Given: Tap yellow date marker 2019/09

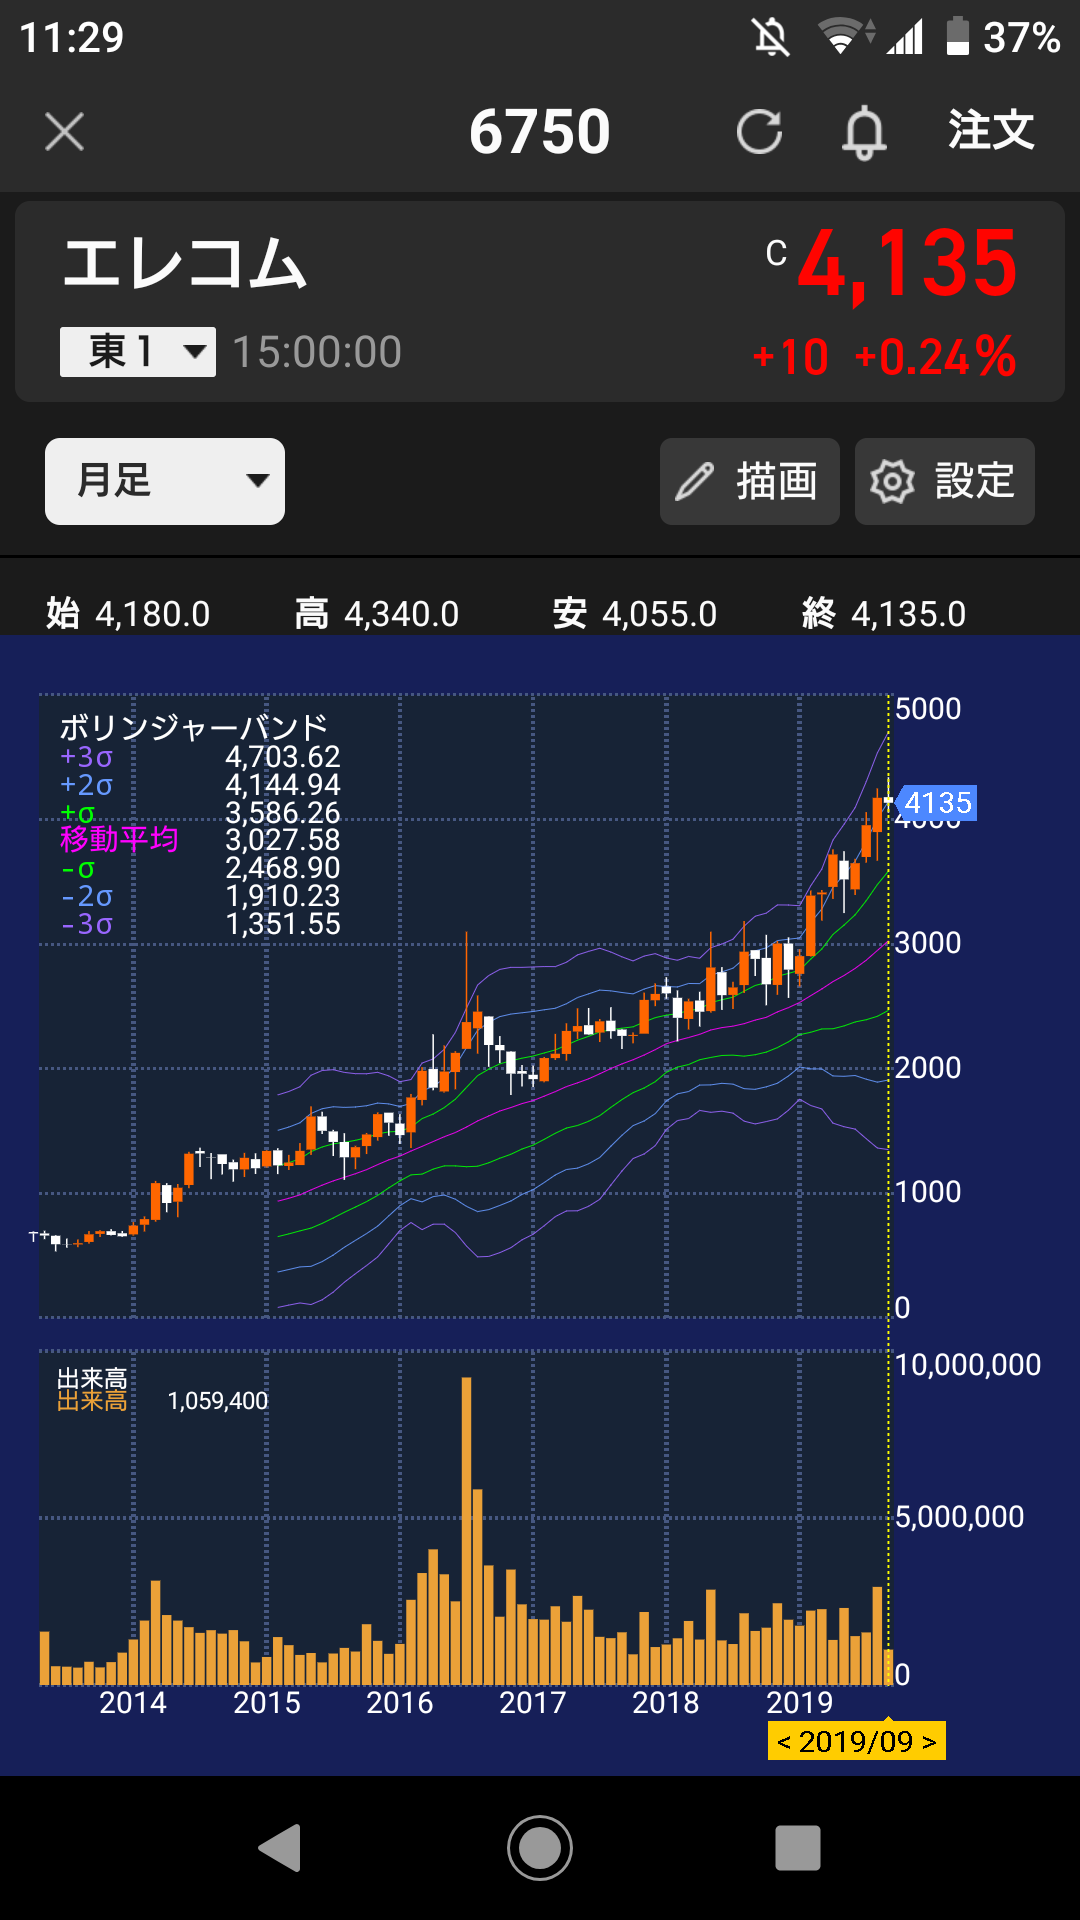Looking at the screenshot, I should [856, 1741].
